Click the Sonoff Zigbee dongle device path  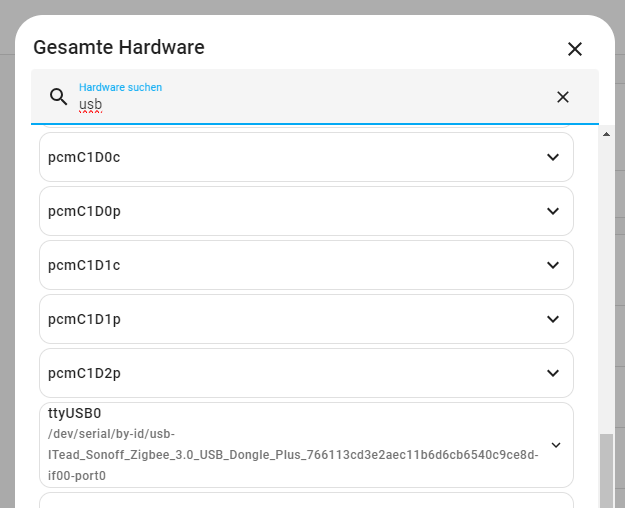point(293,455)
